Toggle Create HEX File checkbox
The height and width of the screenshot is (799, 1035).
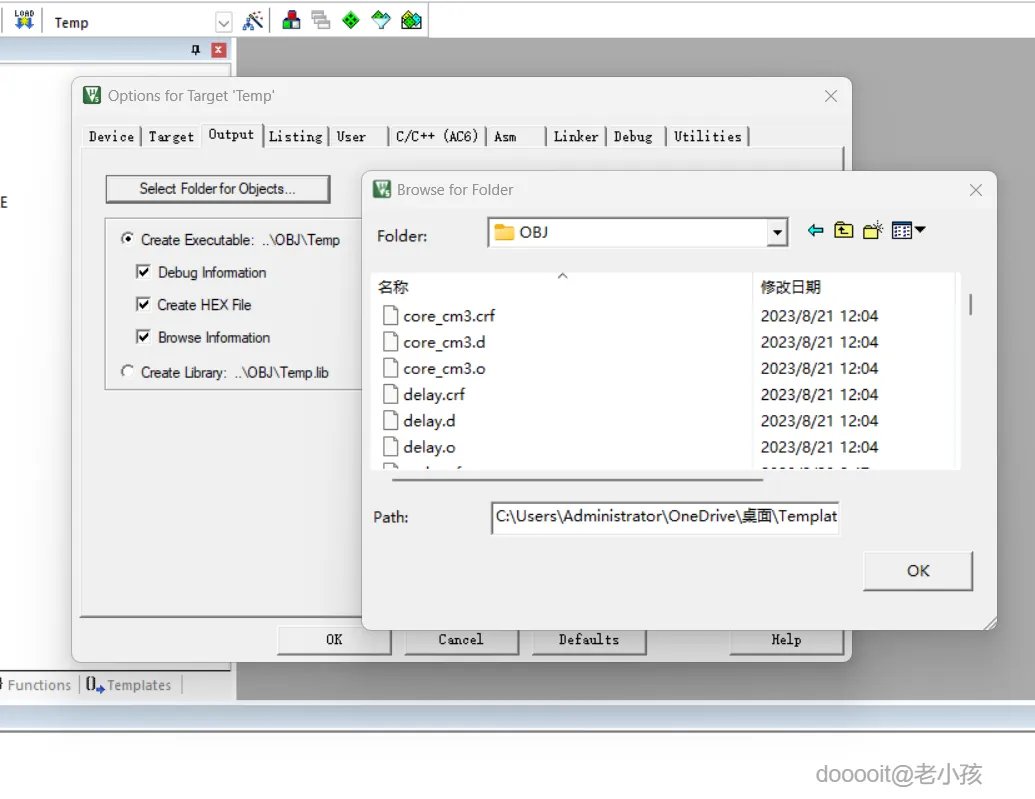coord(143,304)
